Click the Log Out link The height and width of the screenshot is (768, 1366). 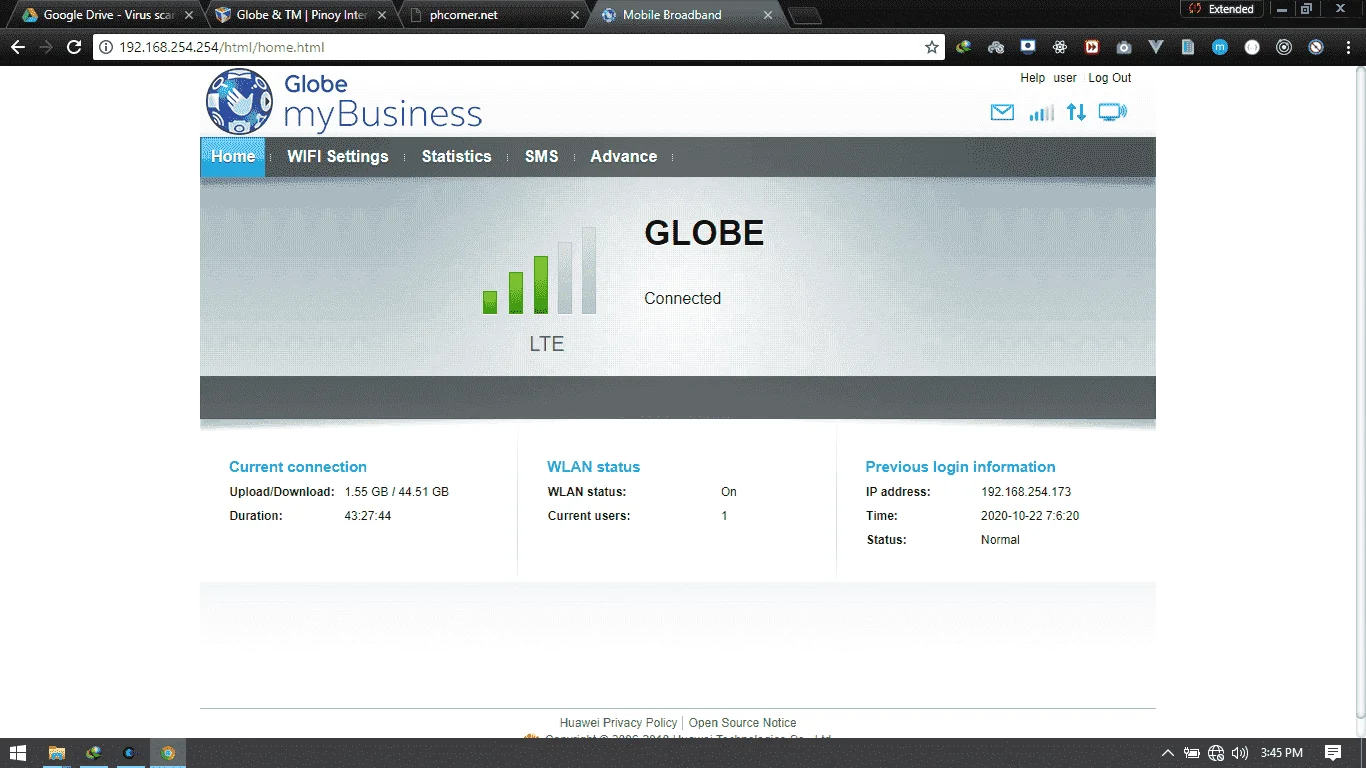[x=1110, y=78]
